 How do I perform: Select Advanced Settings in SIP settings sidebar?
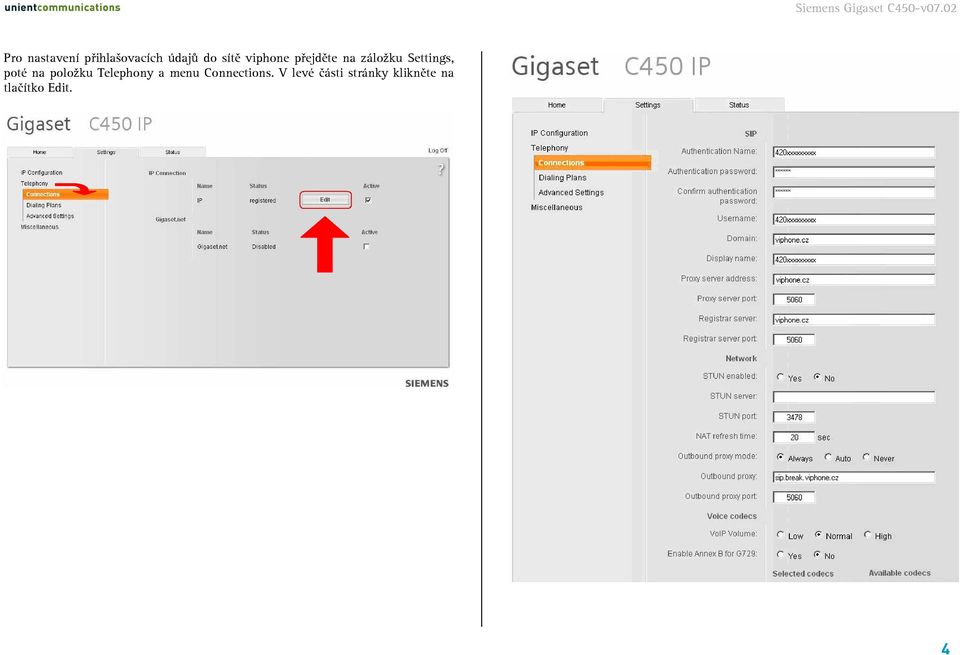pyautogui.click(x=571, y=192)
